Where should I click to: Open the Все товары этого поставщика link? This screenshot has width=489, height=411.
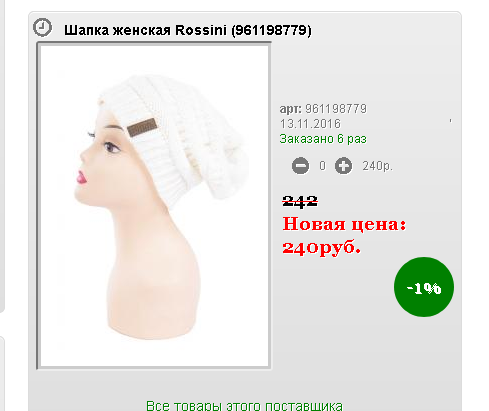click(x=244, y=405)
